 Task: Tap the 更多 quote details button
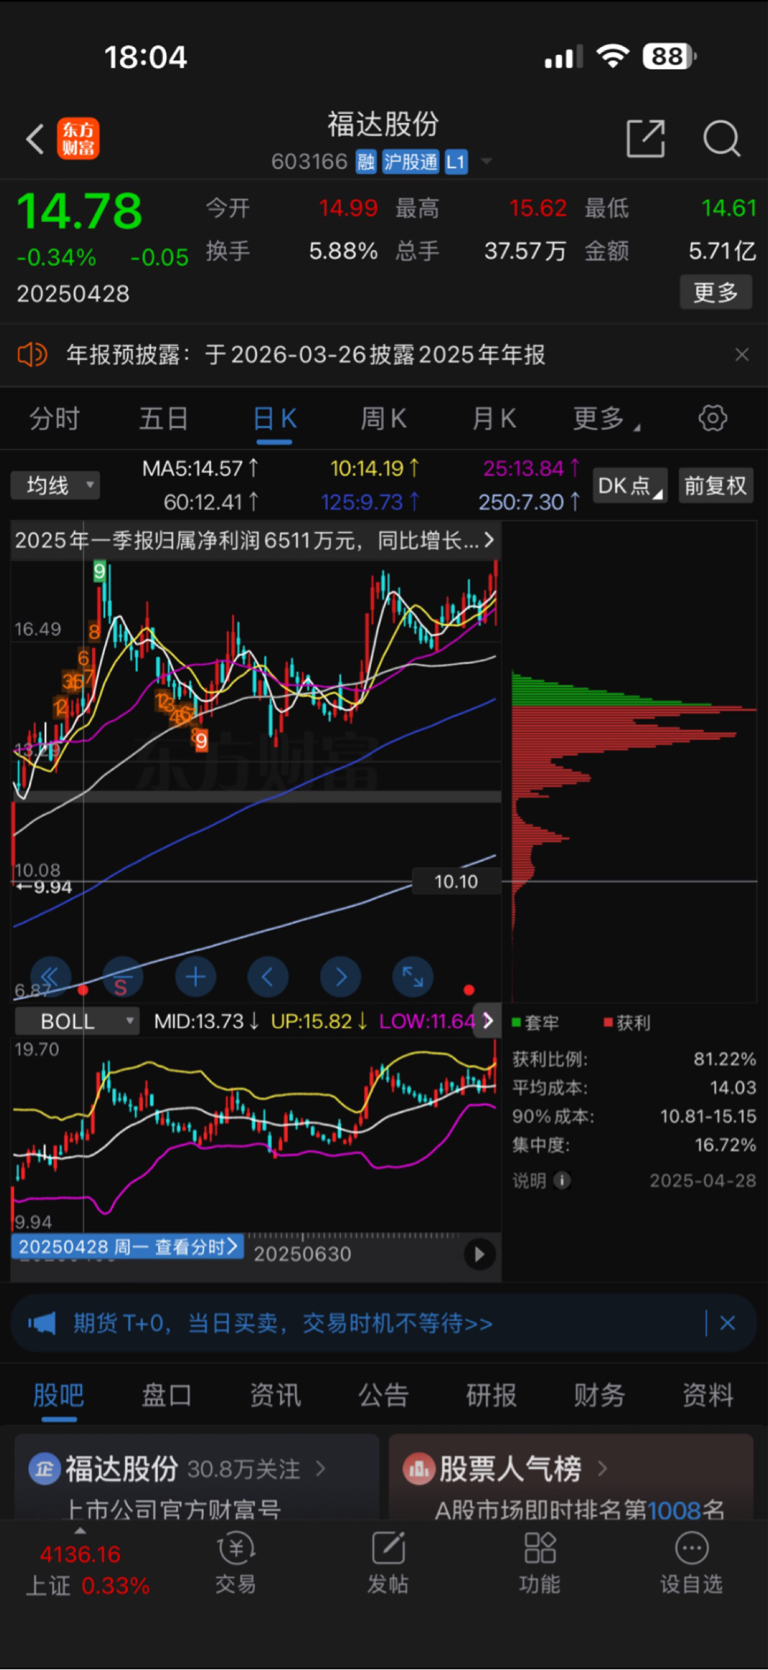tap(716, 292)
